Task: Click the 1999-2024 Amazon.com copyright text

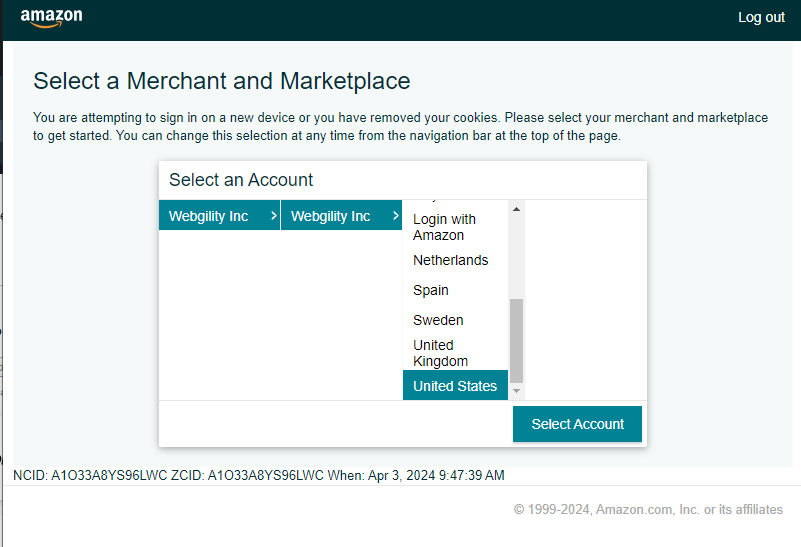Action: point(648,509)
